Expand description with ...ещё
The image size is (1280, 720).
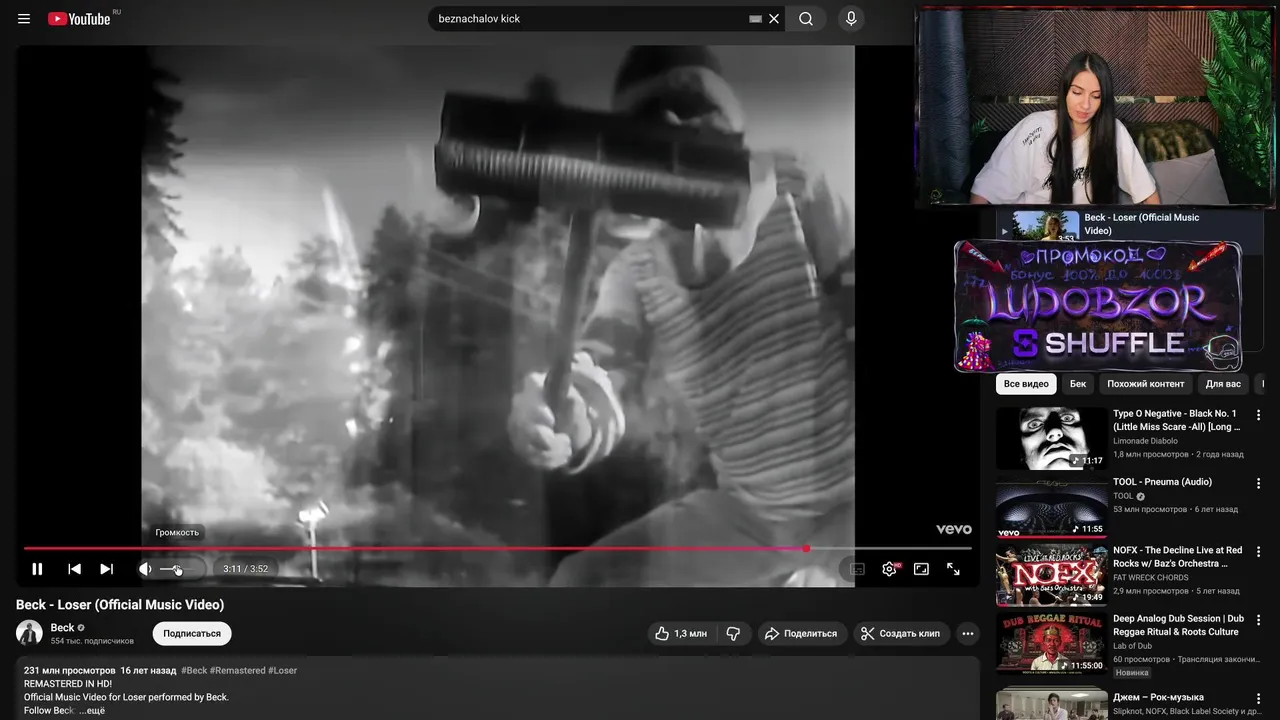(92, 710)
